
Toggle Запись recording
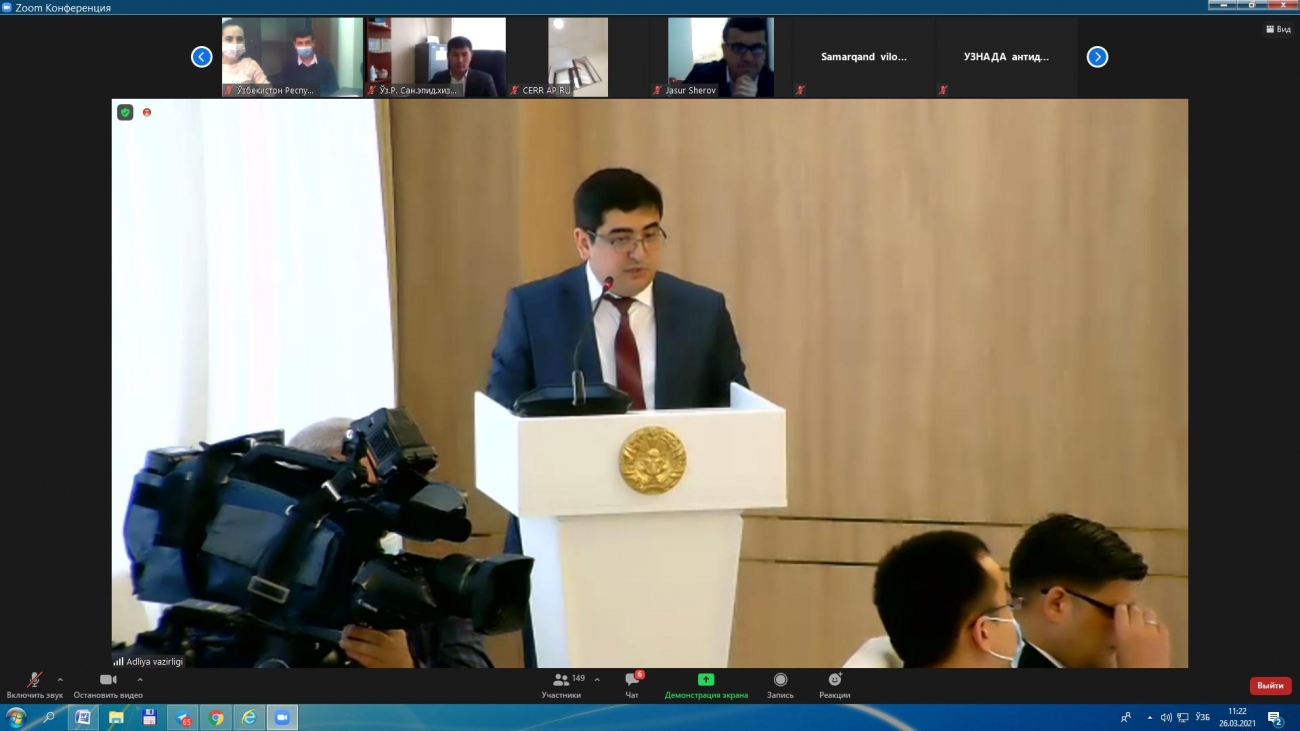780,684
